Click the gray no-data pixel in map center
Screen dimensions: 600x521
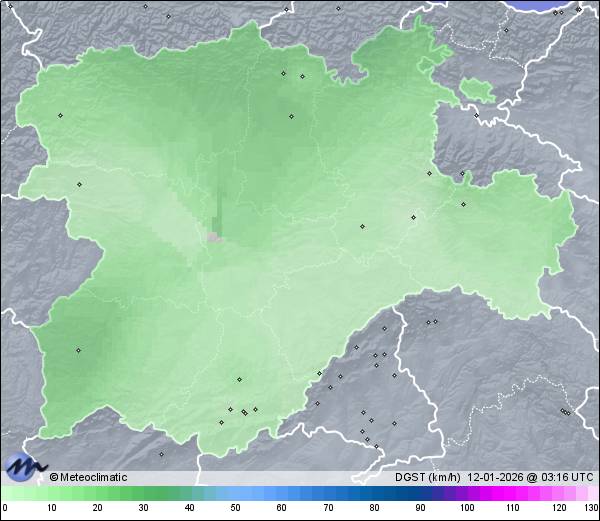213,237
